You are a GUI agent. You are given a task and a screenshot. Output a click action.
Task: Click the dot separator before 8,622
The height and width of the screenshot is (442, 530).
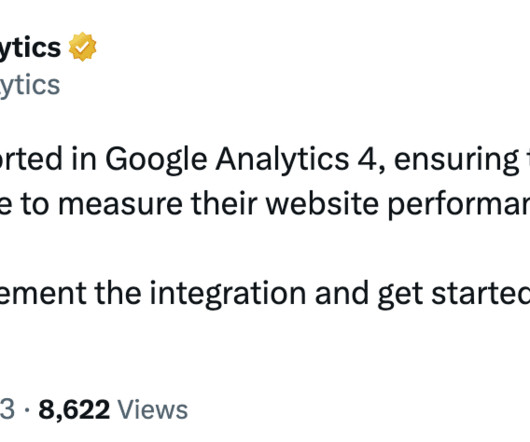point(27,410)
